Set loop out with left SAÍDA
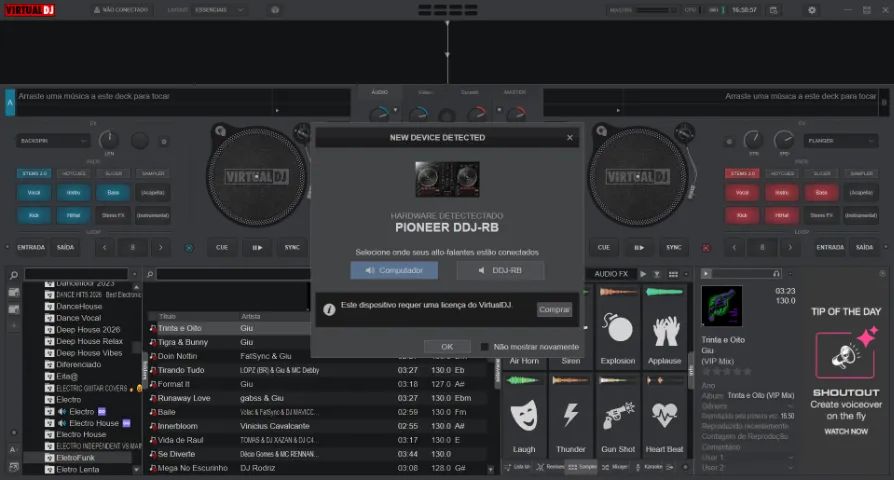Screen dimensions: 894x480 point(66,247)
